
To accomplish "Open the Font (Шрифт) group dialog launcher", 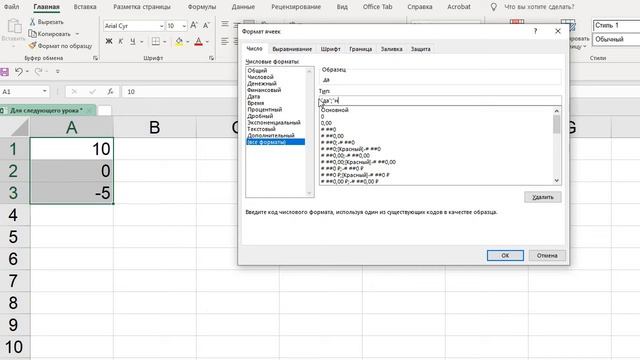I will coord(211,58).
